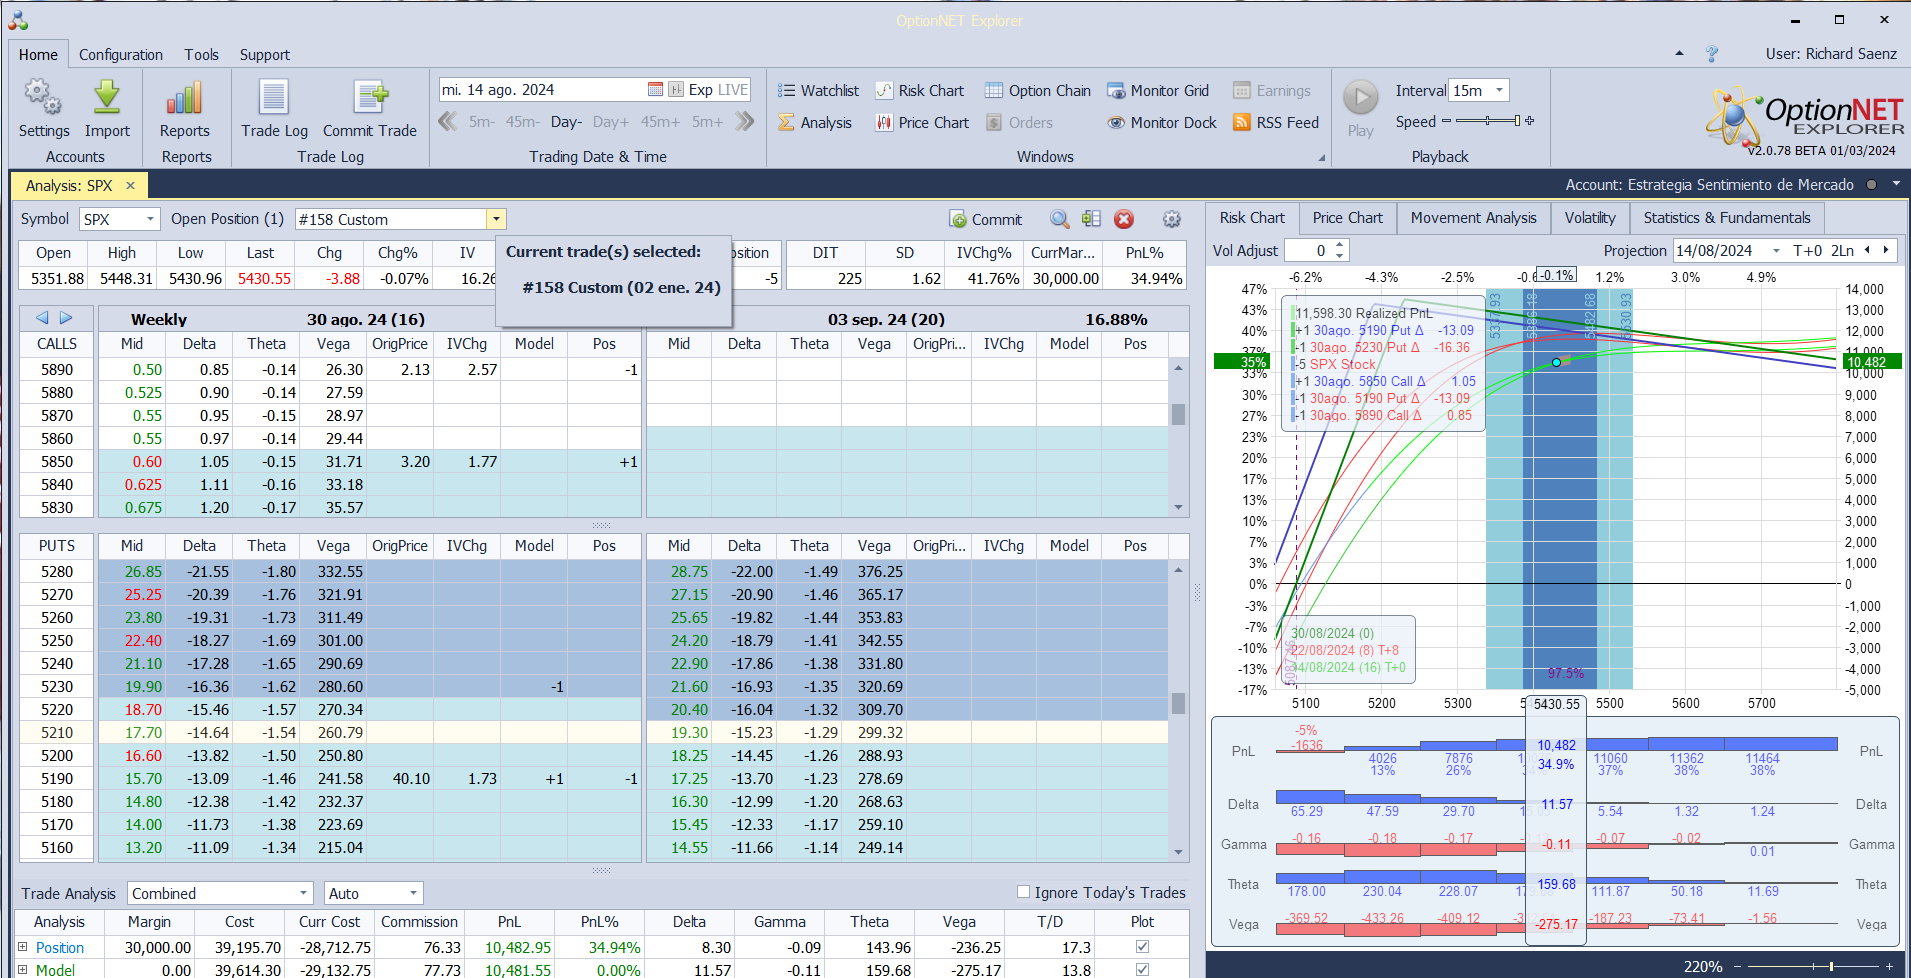This screenshot has height=978, width=1911.
Task: Toggle Ignore Today's Trades checkbox
Action: pos(1023,892)
